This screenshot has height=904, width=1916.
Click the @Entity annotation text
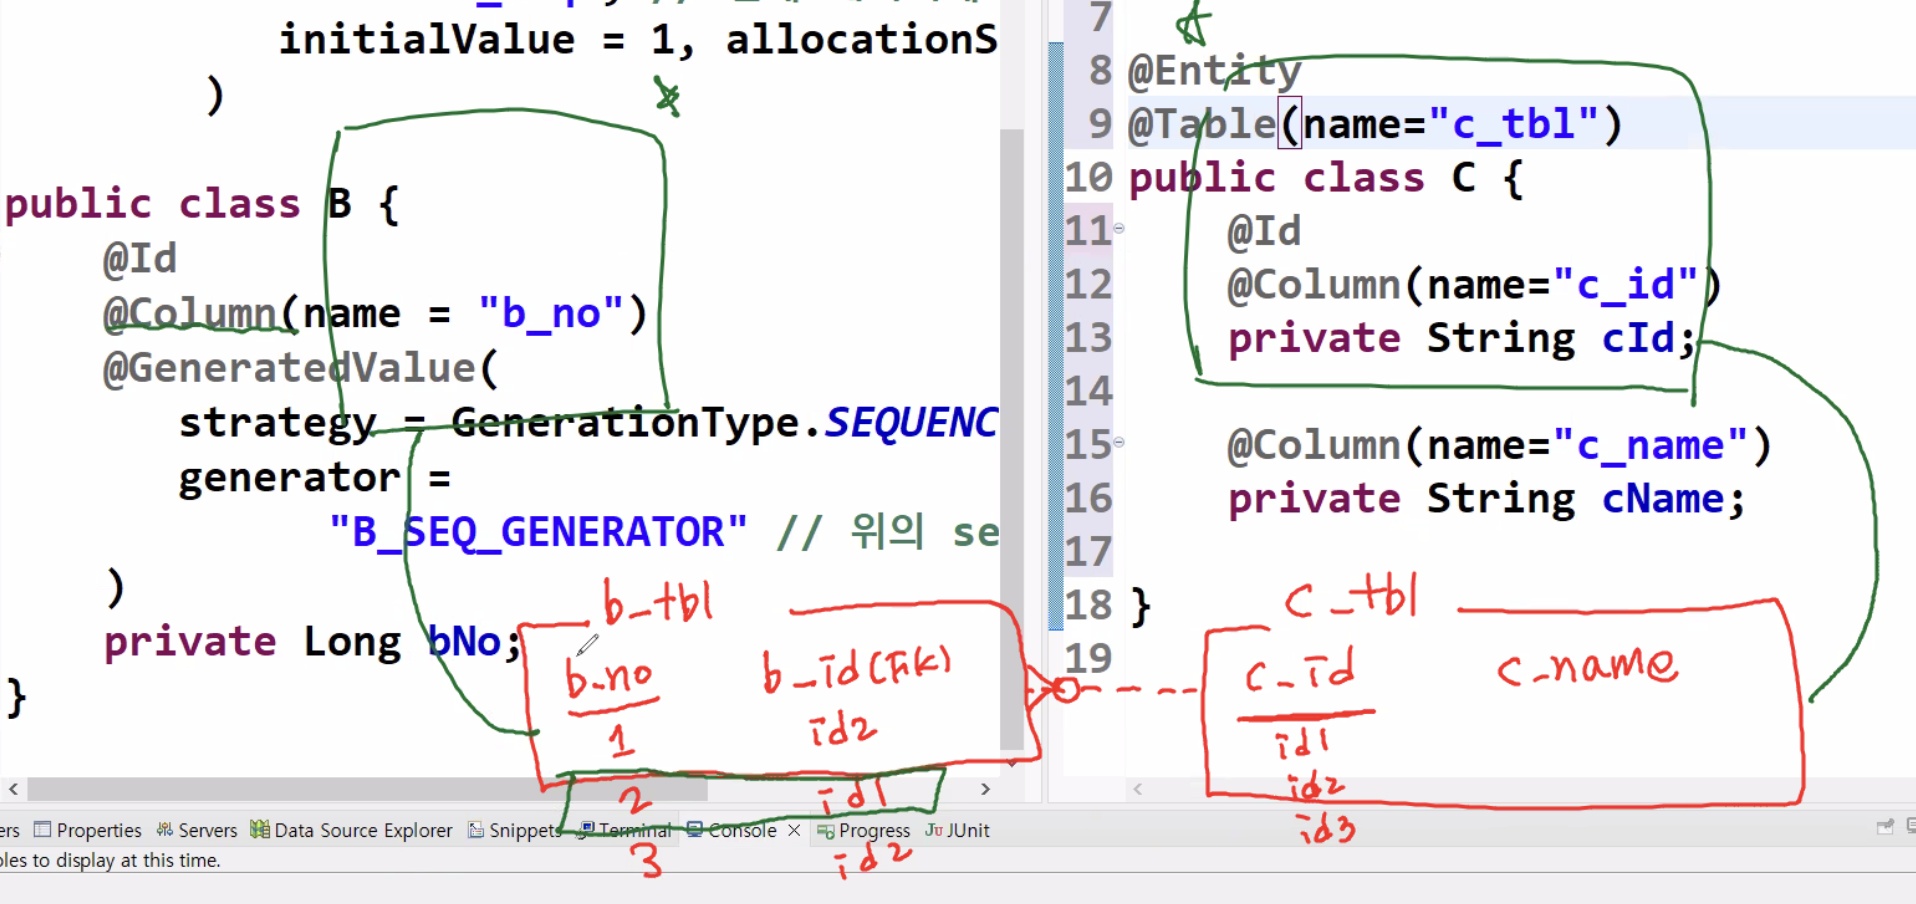click(1214, 72)
